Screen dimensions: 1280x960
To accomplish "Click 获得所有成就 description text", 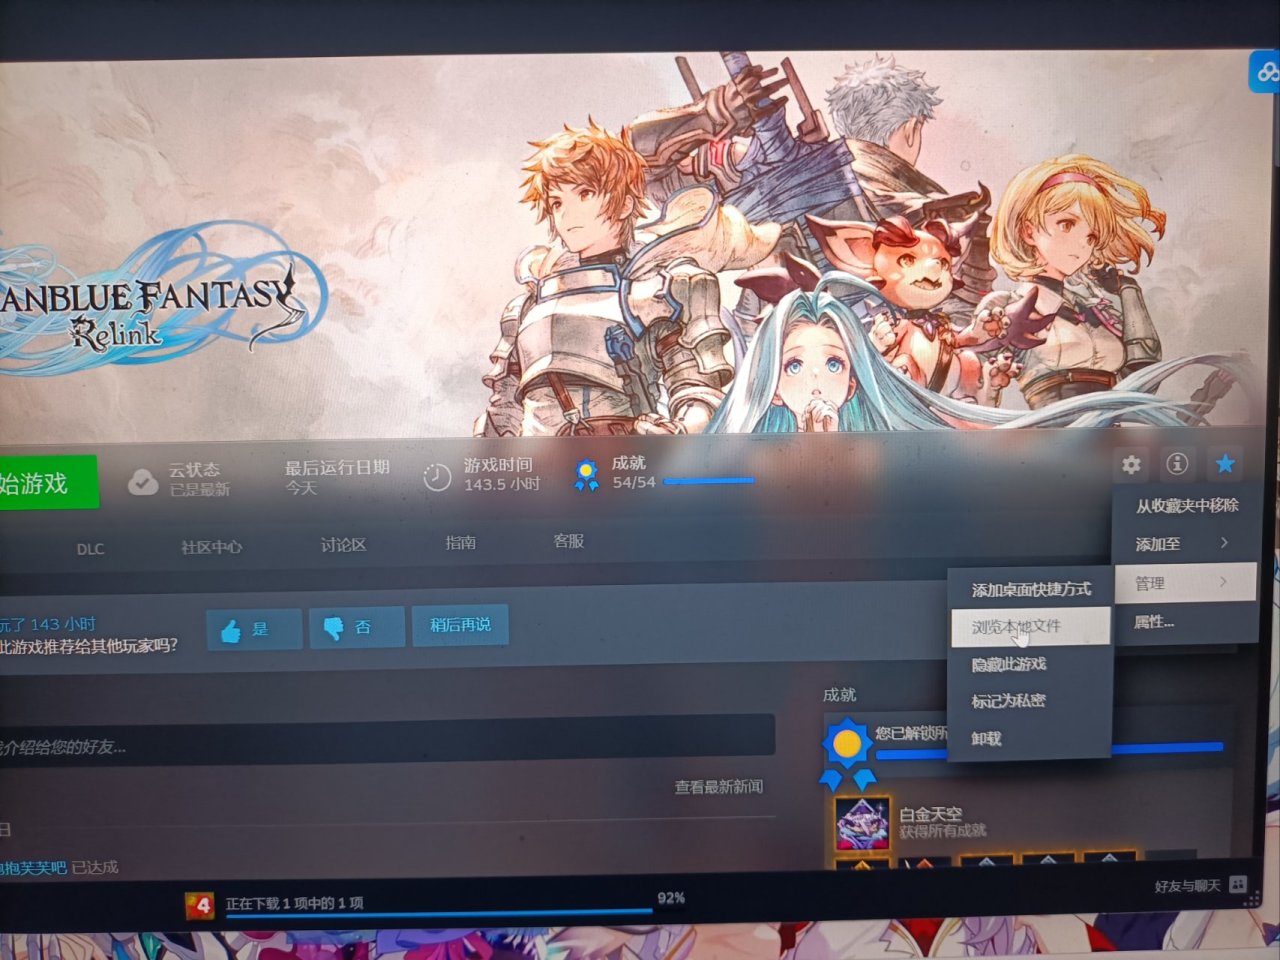I will pyautogui.click(x=943, y=831).
